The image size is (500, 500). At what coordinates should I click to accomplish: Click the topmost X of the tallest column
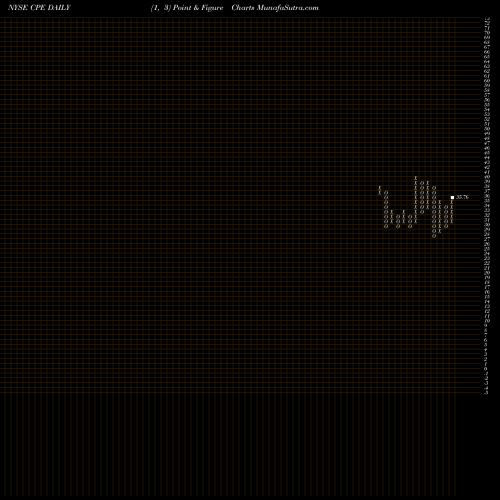click(416, 178)
